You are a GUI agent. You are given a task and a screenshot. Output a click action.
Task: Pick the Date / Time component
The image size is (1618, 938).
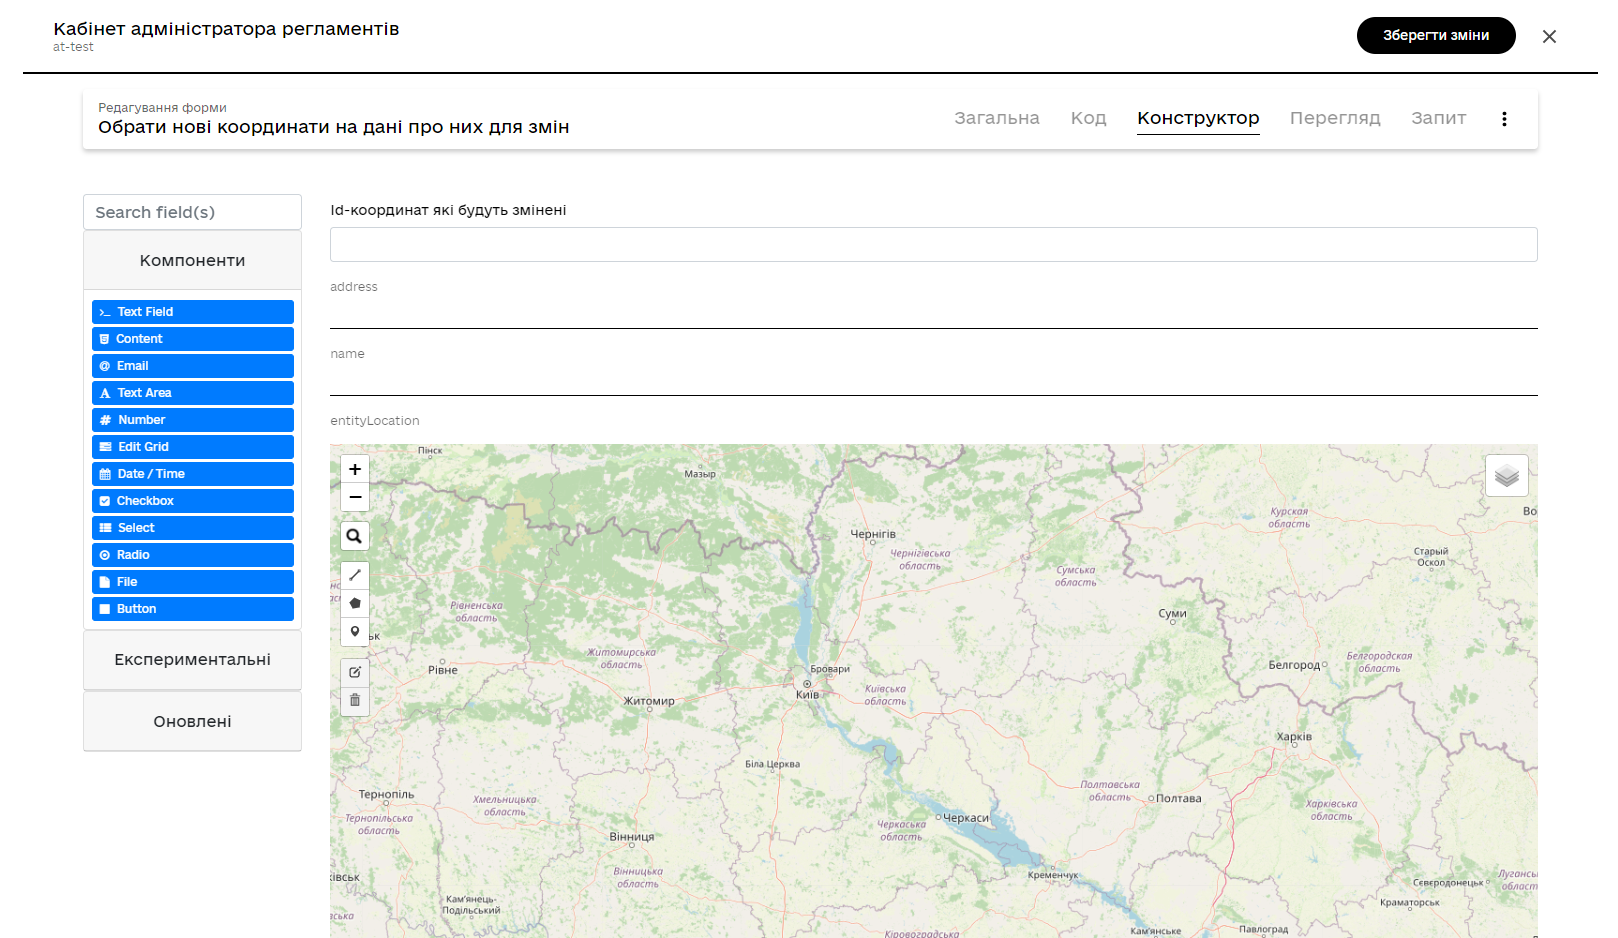(193, 474)
